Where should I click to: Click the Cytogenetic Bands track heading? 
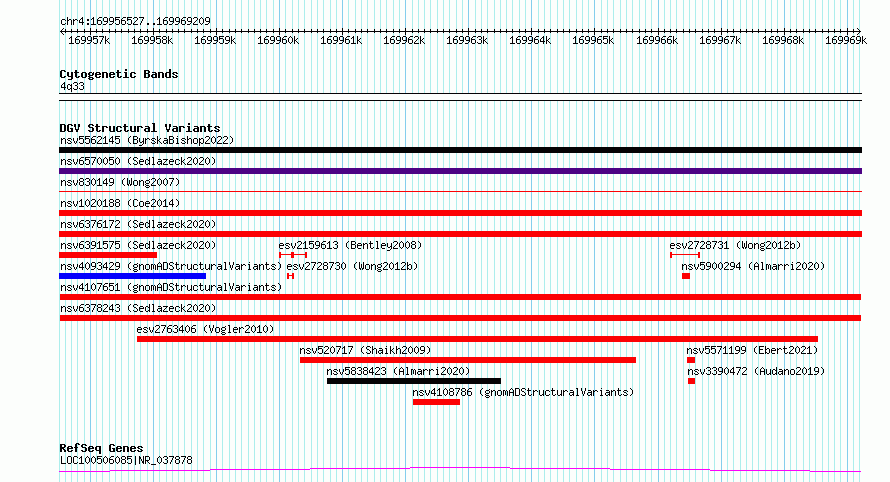coord(119,74)
